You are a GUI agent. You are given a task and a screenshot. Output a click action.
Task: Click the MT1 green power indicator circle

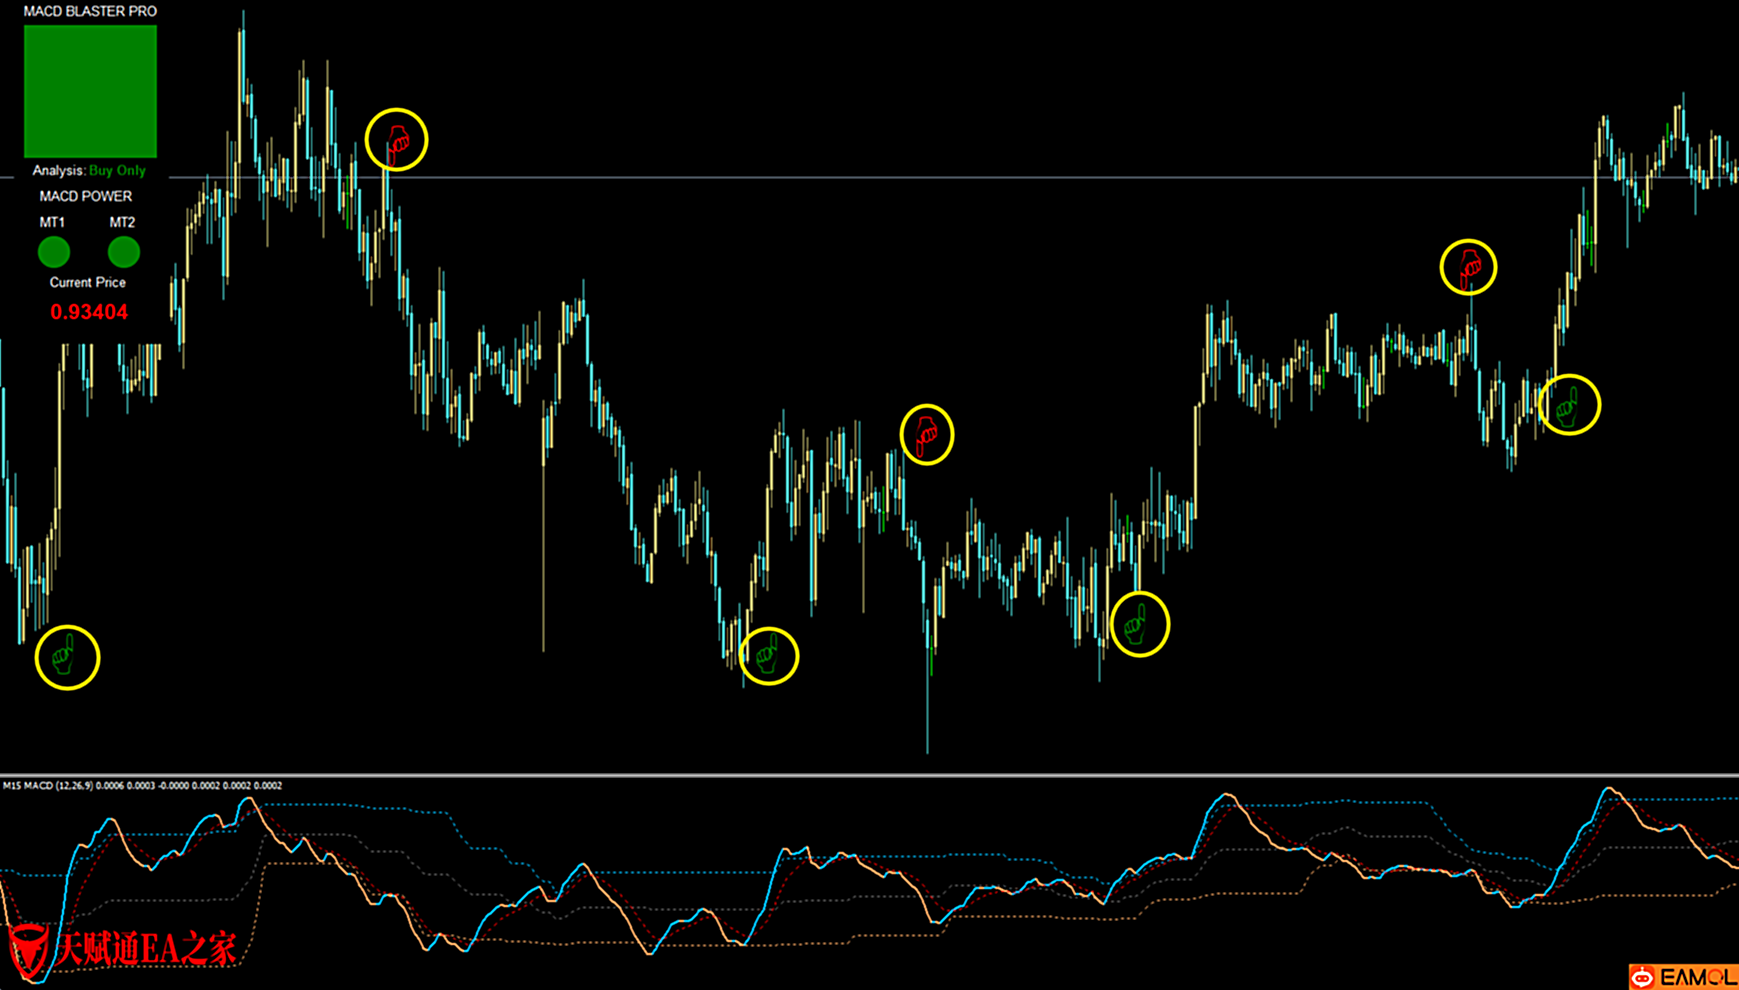(54, 252)
